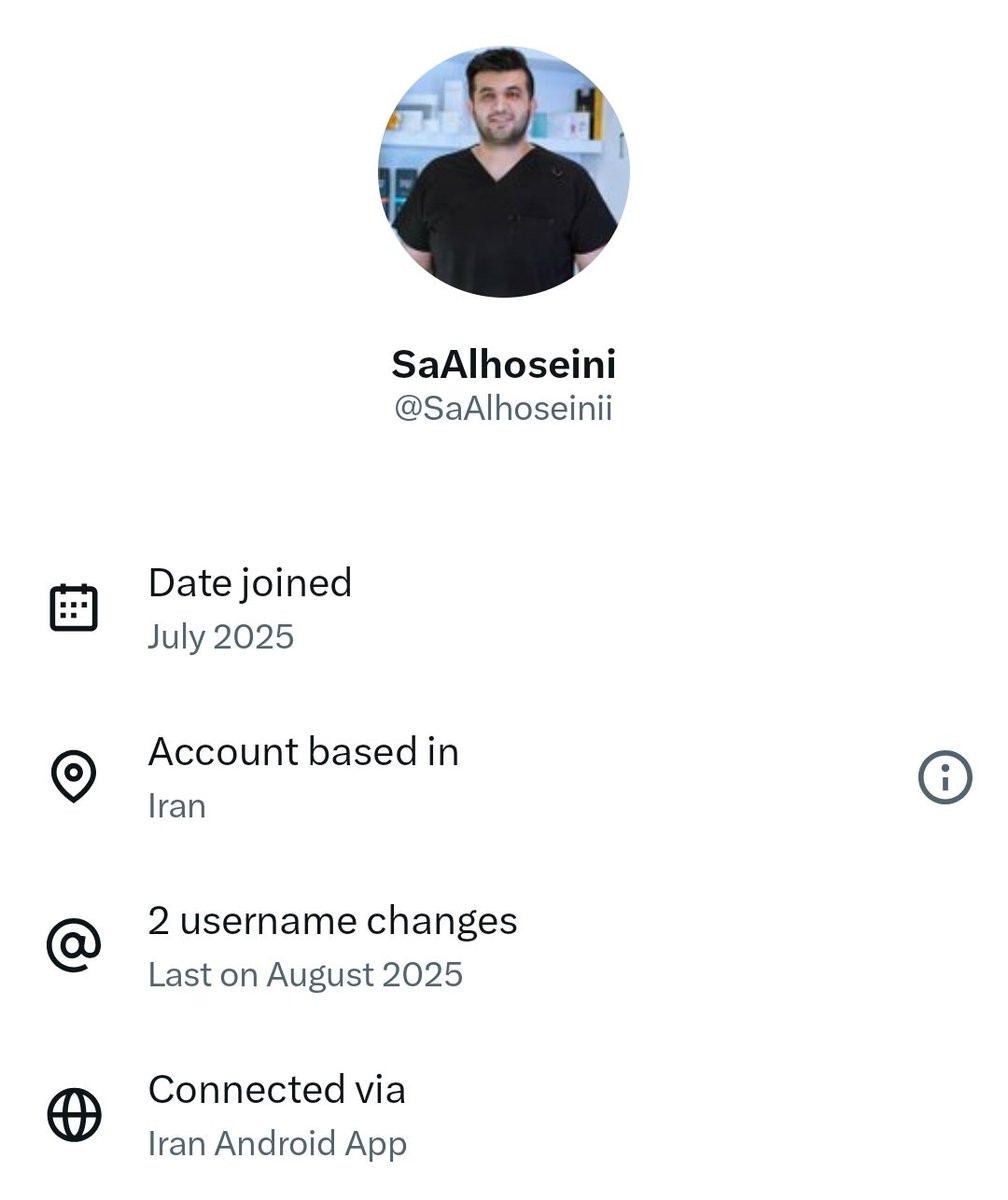Tap the Date joined label

tap(250, 582)
